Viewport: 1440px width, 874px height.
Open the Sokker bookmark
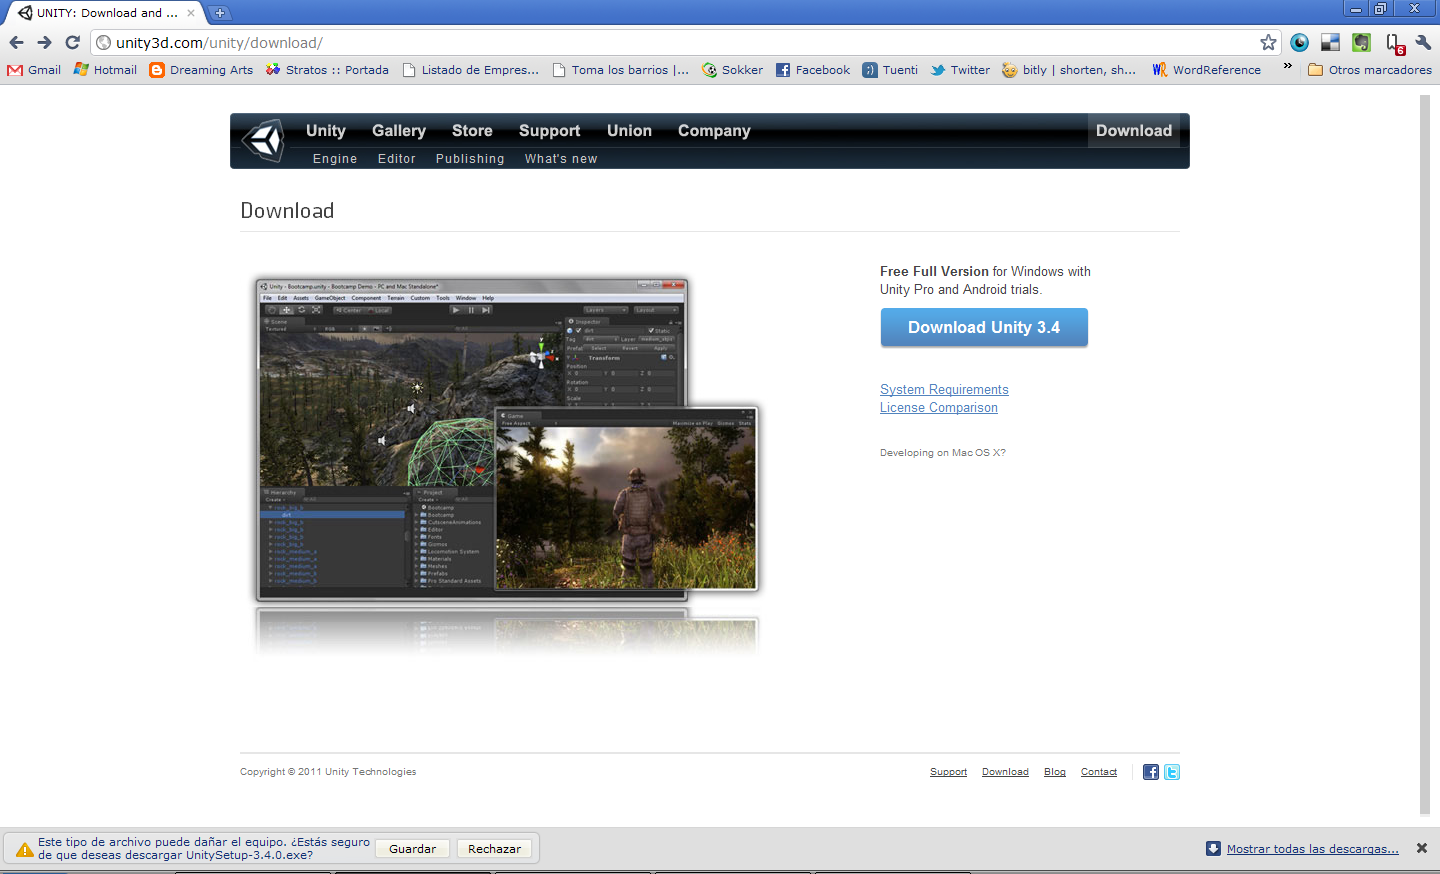(732, 70)
